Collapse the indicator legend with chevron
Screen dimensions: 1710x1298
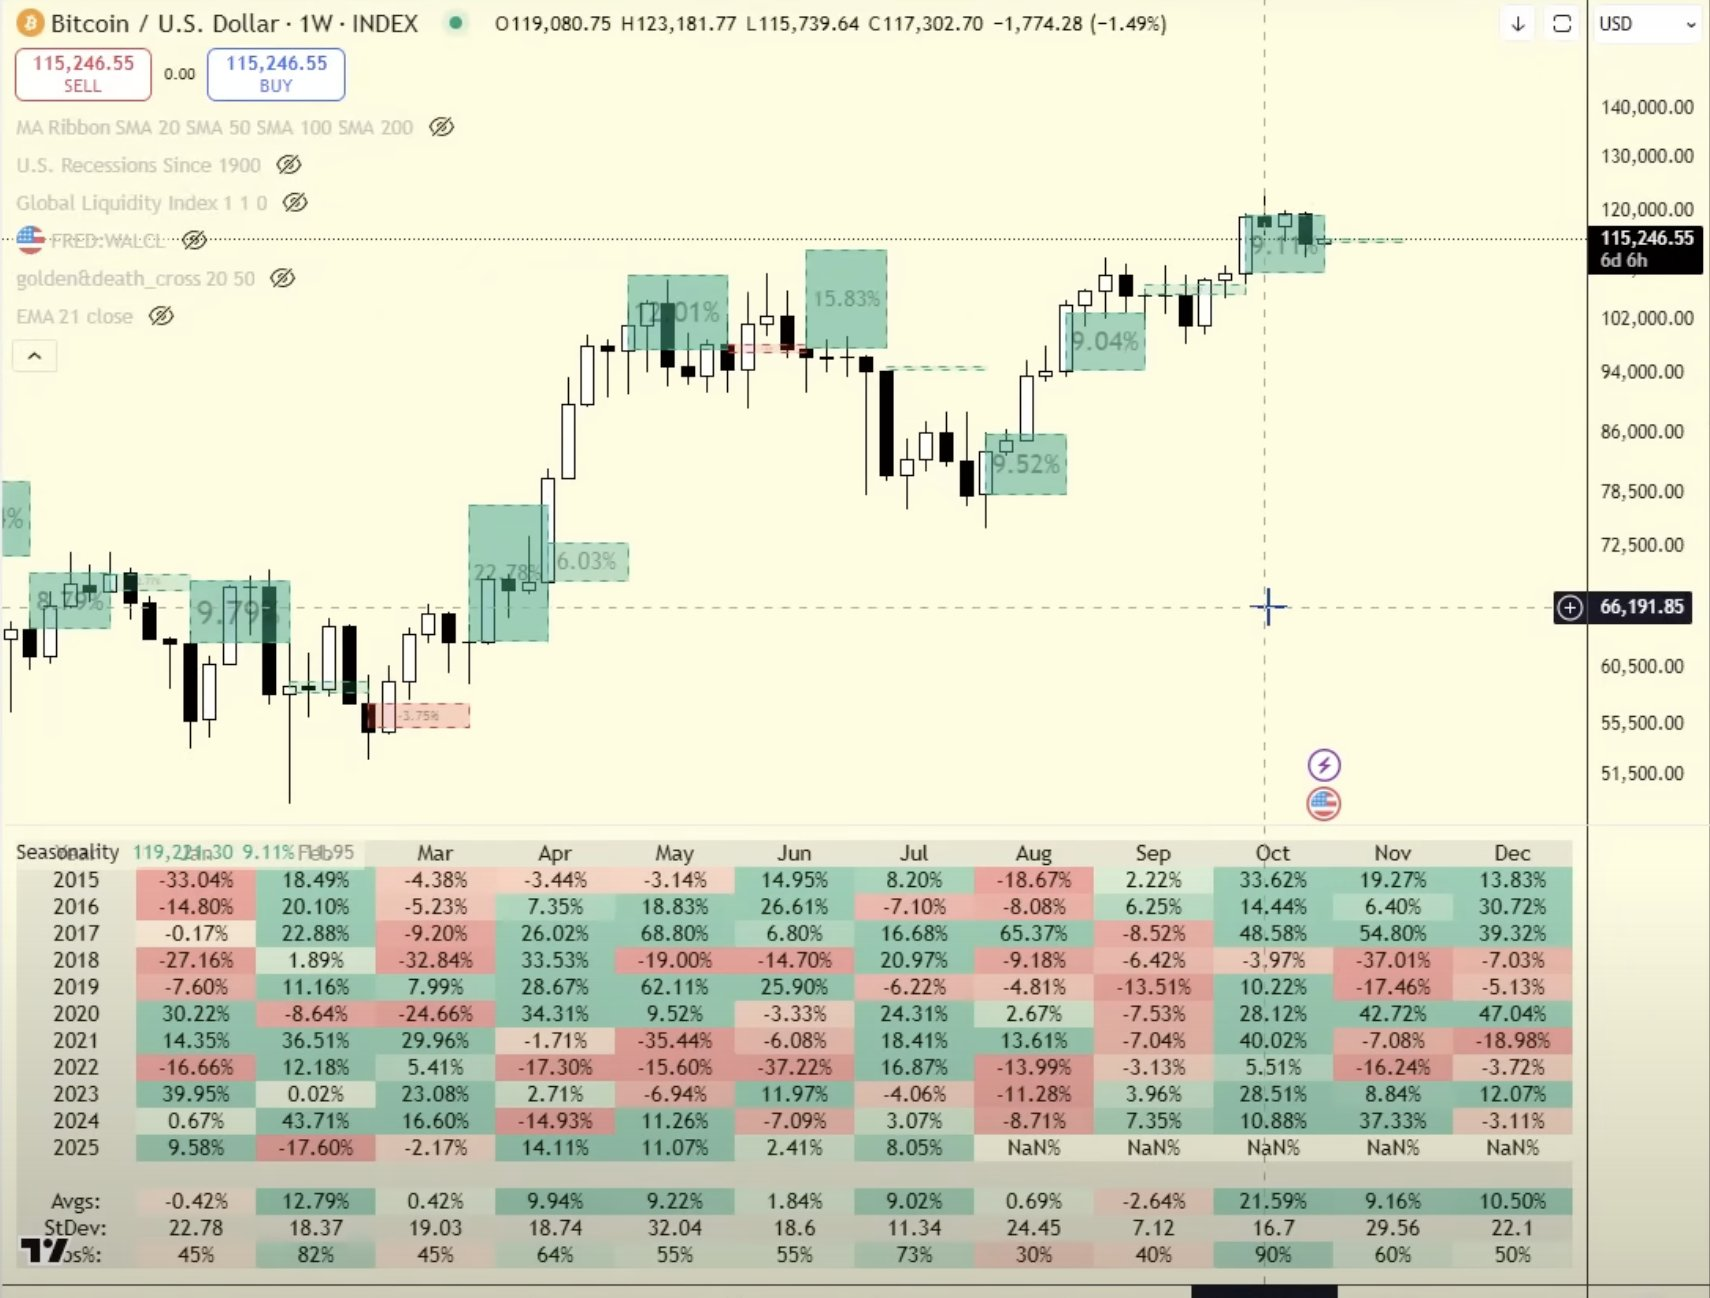[x=35, y=356]
